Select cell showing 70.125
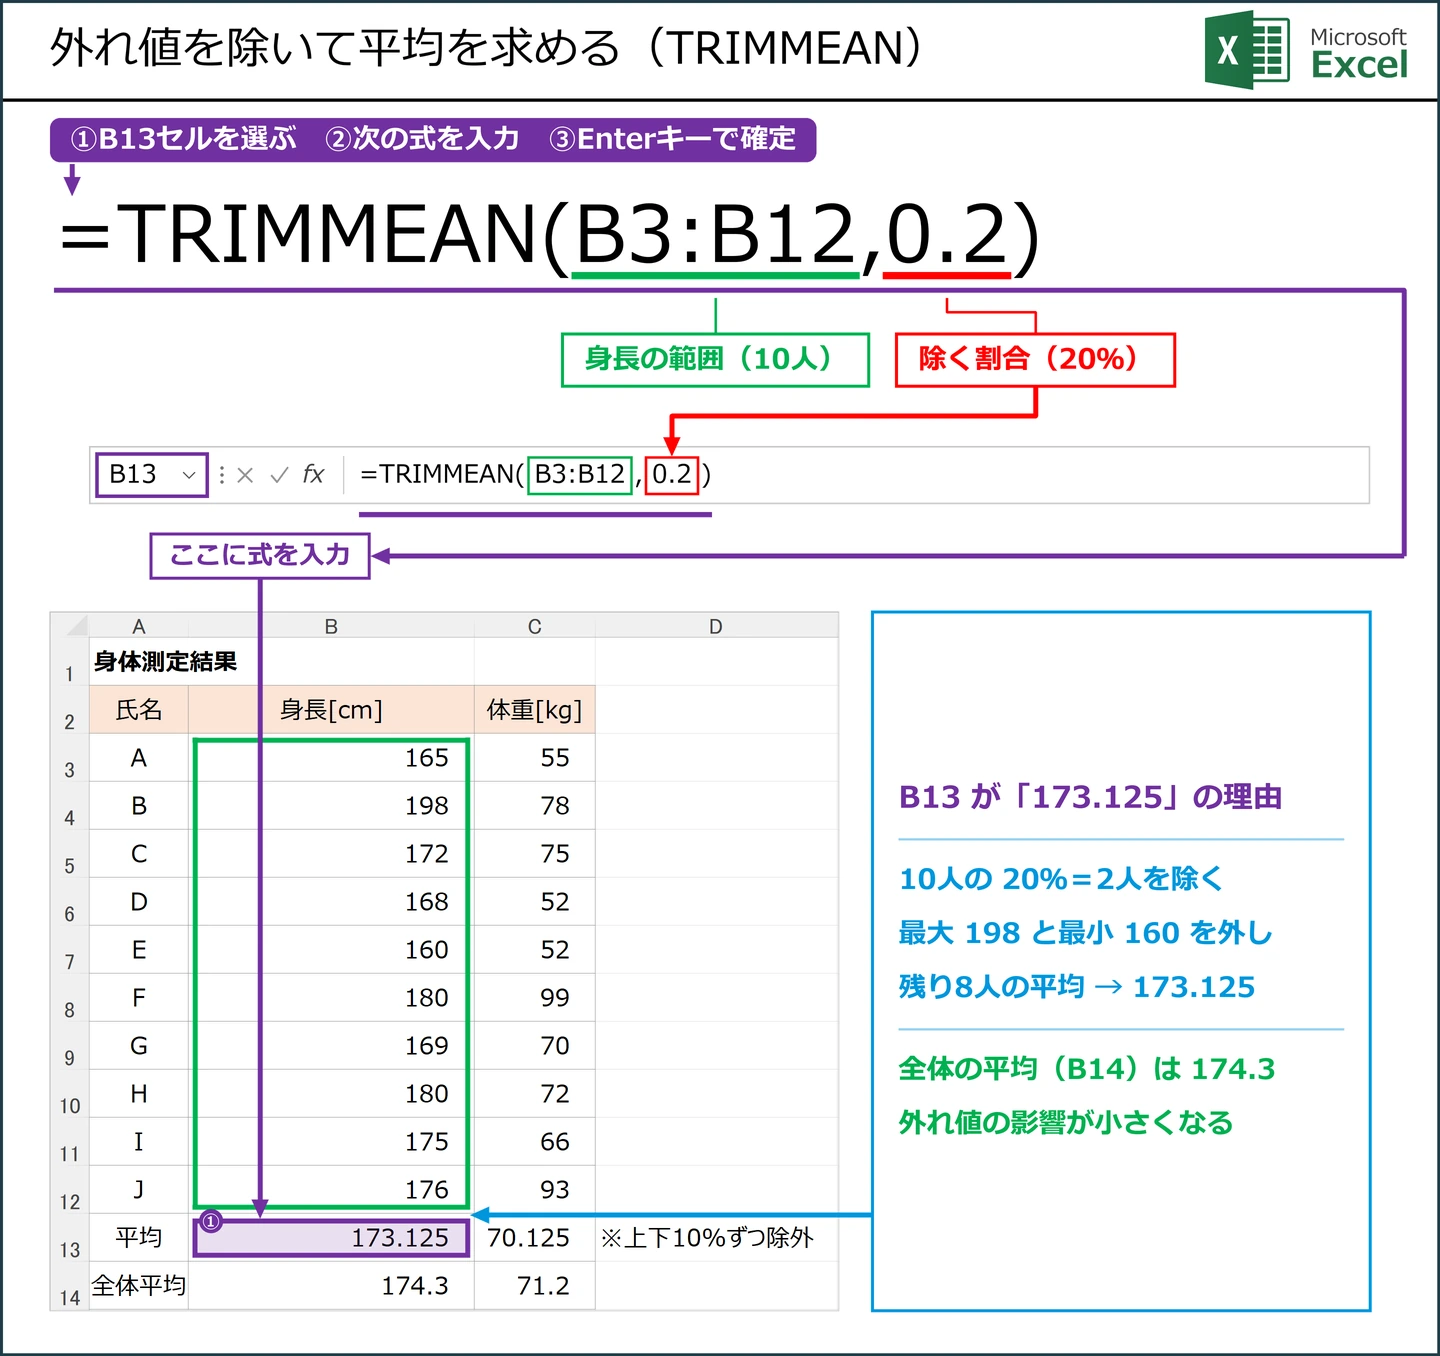 [x=535, y=1238]
